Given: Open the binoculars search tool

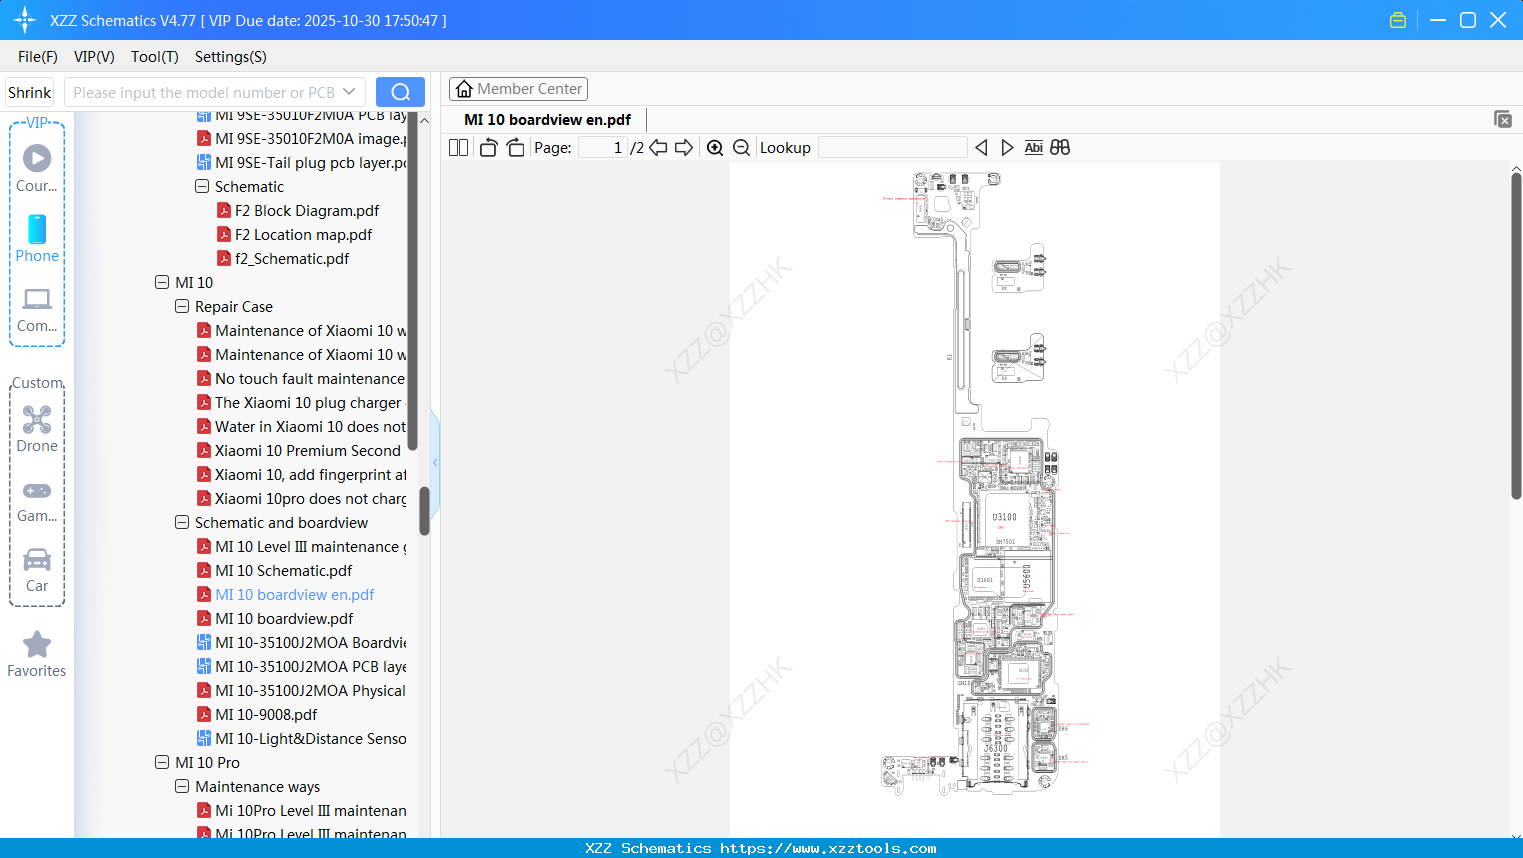Looking at the screenshot, I should click(1059, 147).
